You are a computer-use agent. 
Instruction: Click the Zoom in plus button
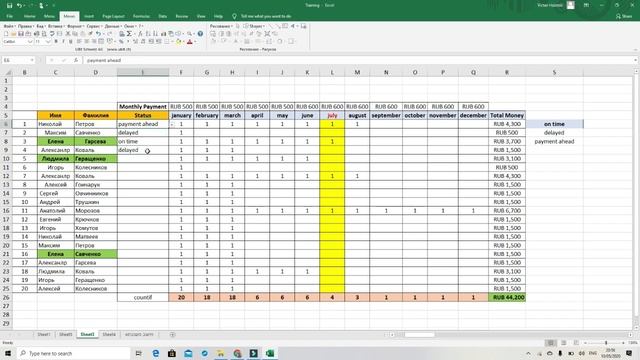point(623,343)
